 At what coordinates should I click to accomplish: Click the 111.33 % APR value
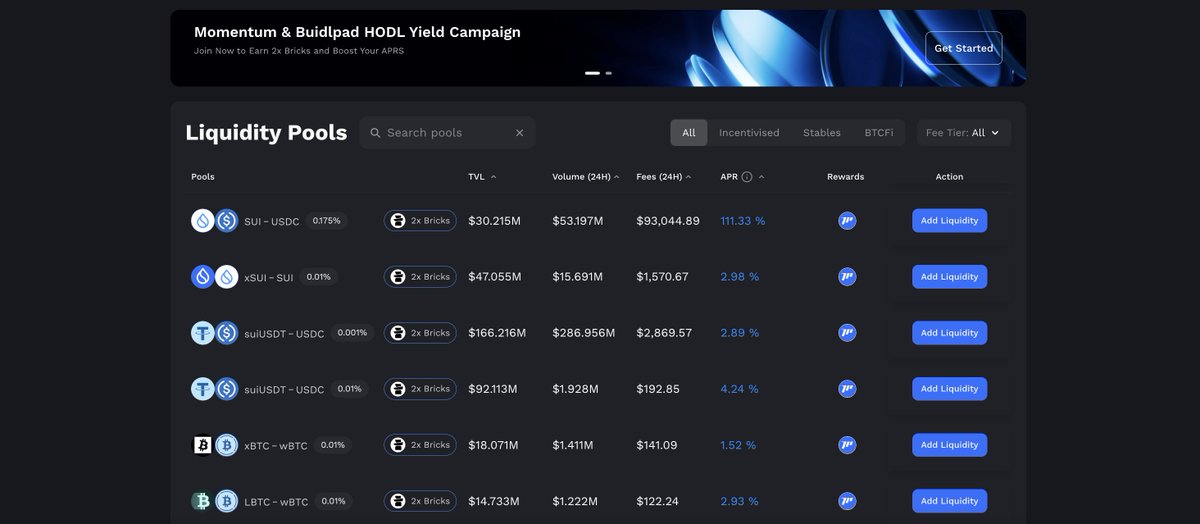[743, 221]
